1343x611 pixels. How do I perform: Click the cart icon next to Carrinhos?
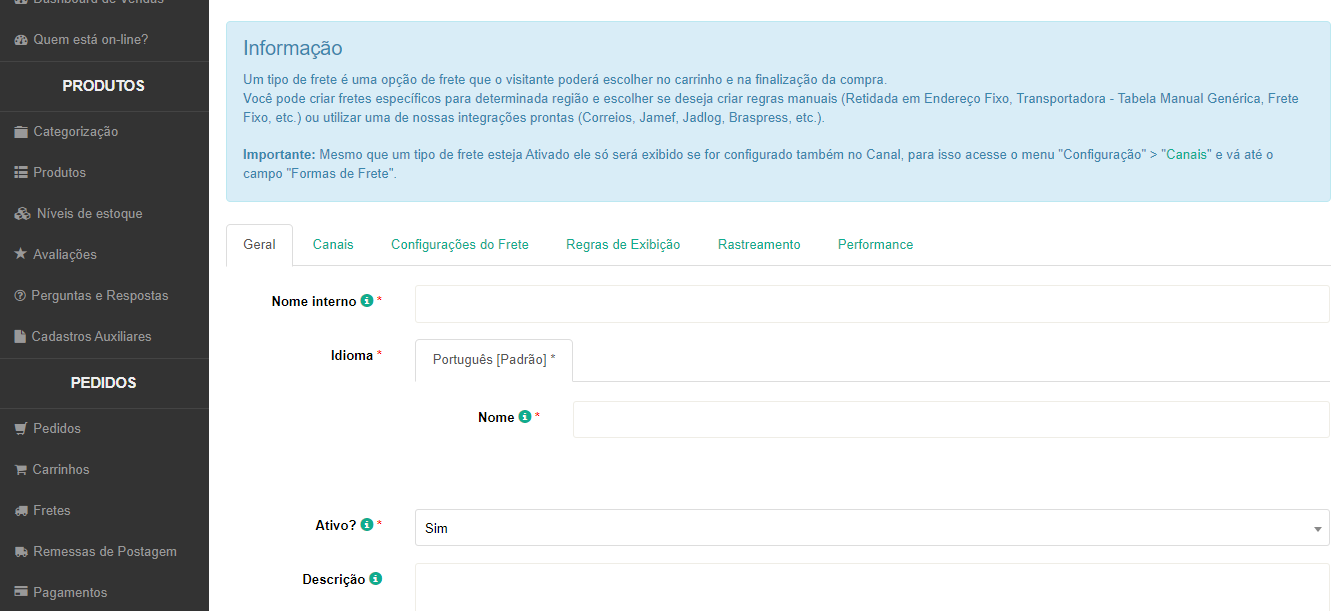tap(21, 470)
